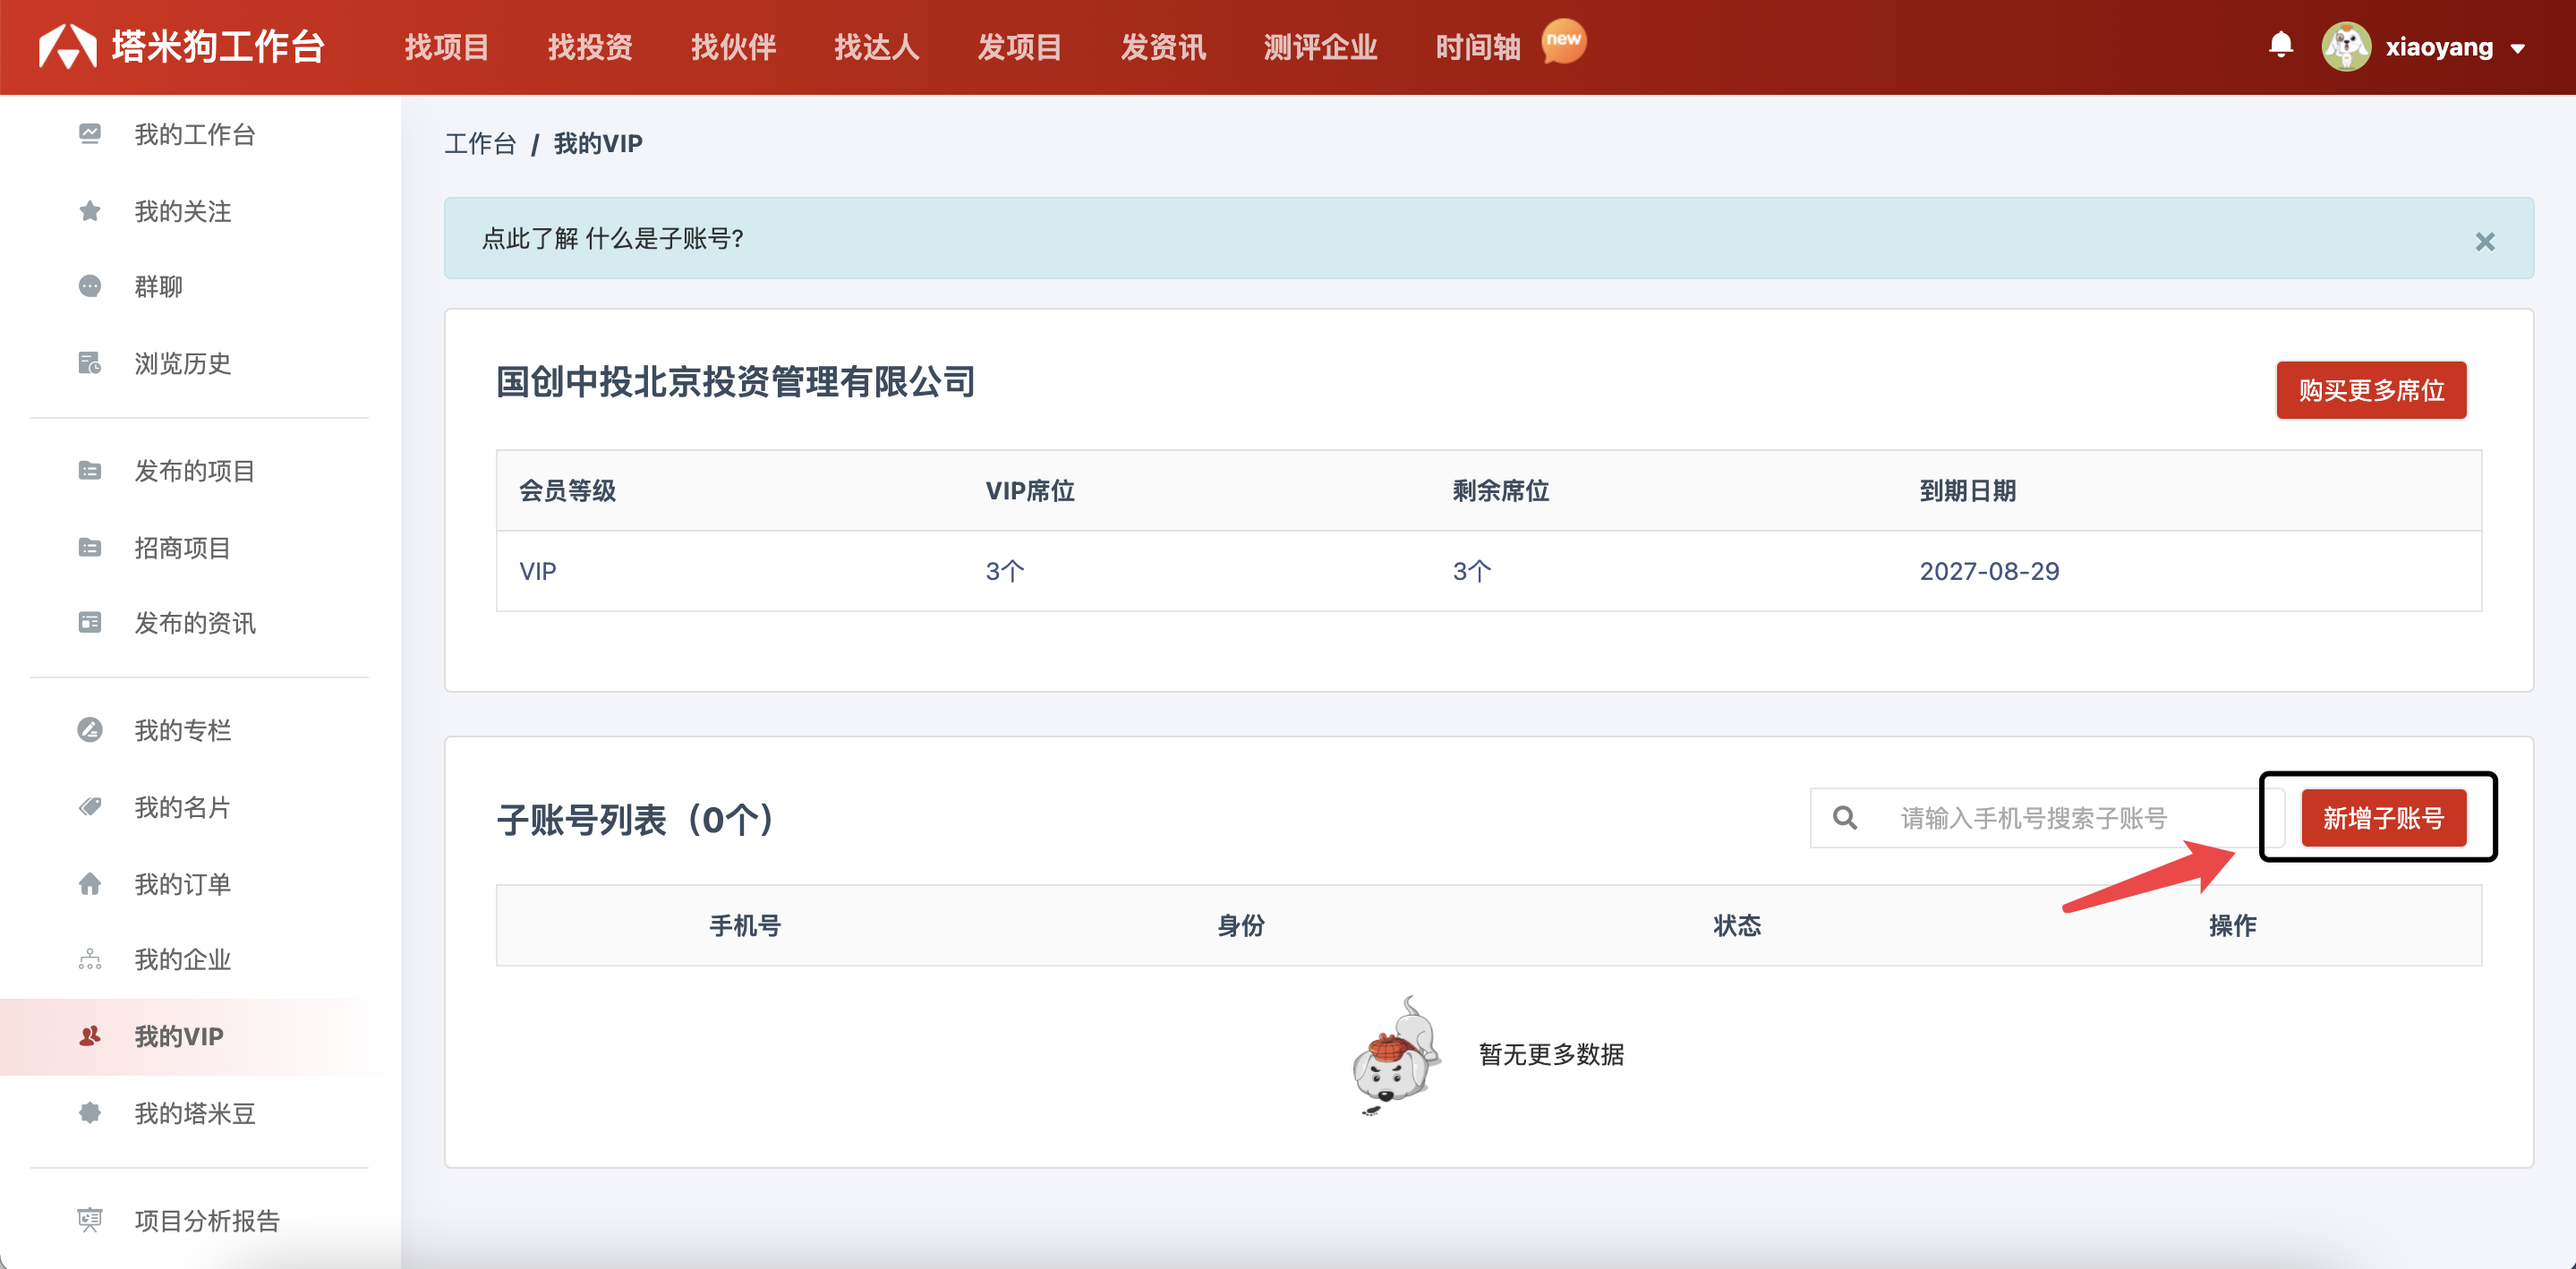Go to 我的工作台 in sidebar
The width and height of the screenshot is (2576, 1269).
coord(195,134)
